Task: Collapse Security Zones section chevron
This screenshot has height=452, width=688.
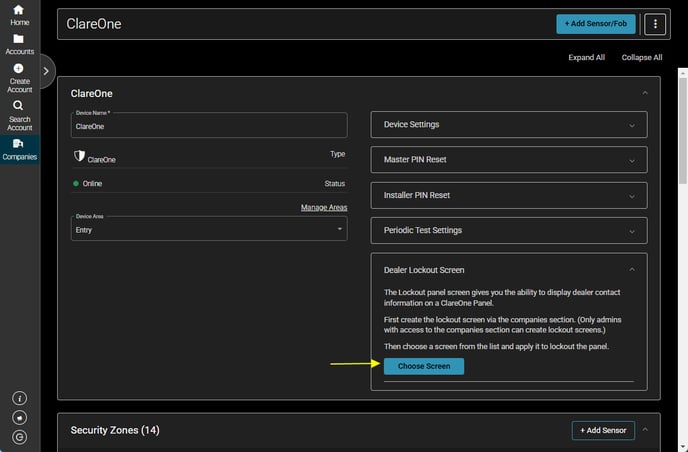Action: [645, 430]
